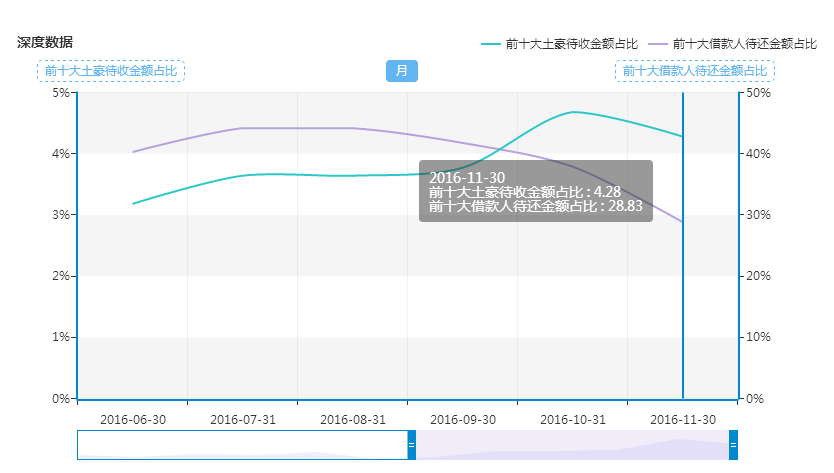
Task: Toggle legend 前十大借款人待还金额占比 series
Action: 732,44
